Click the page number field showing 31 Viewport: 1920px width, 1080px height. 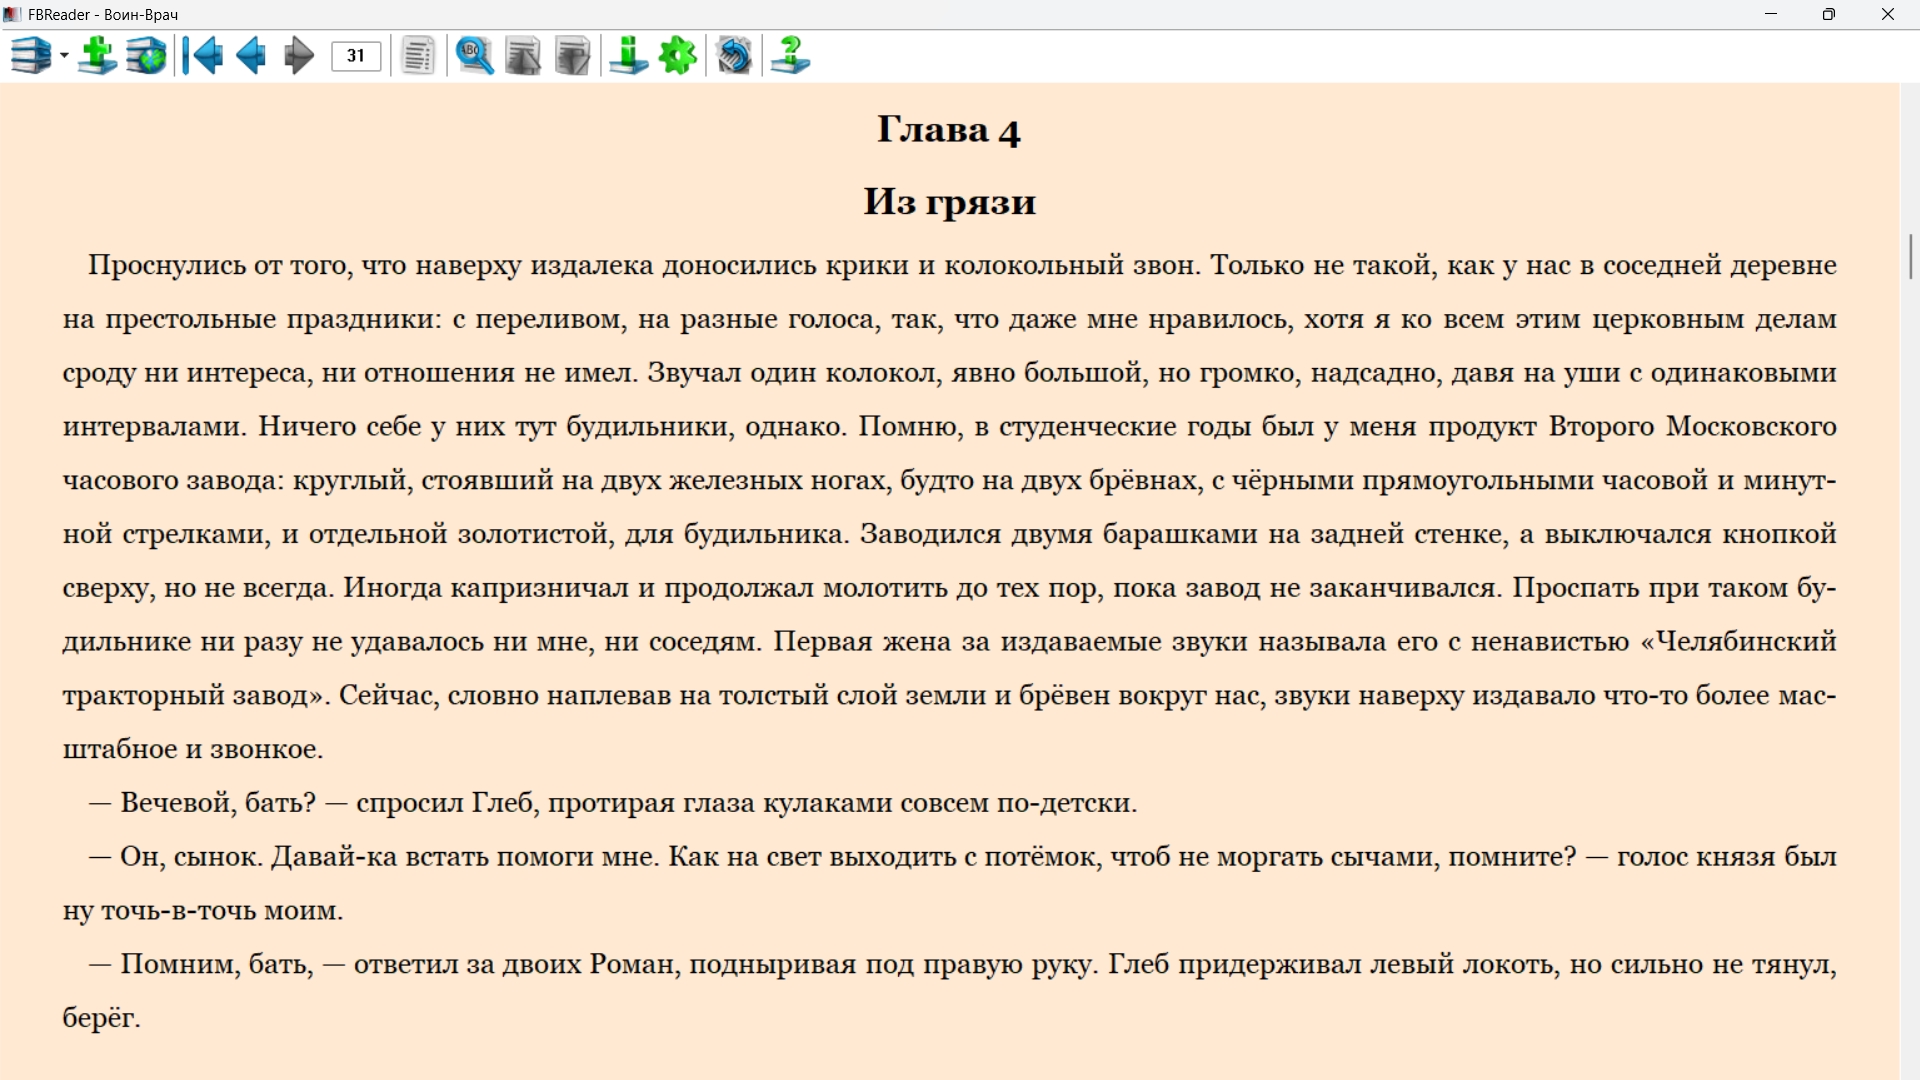tap(356, 56)
